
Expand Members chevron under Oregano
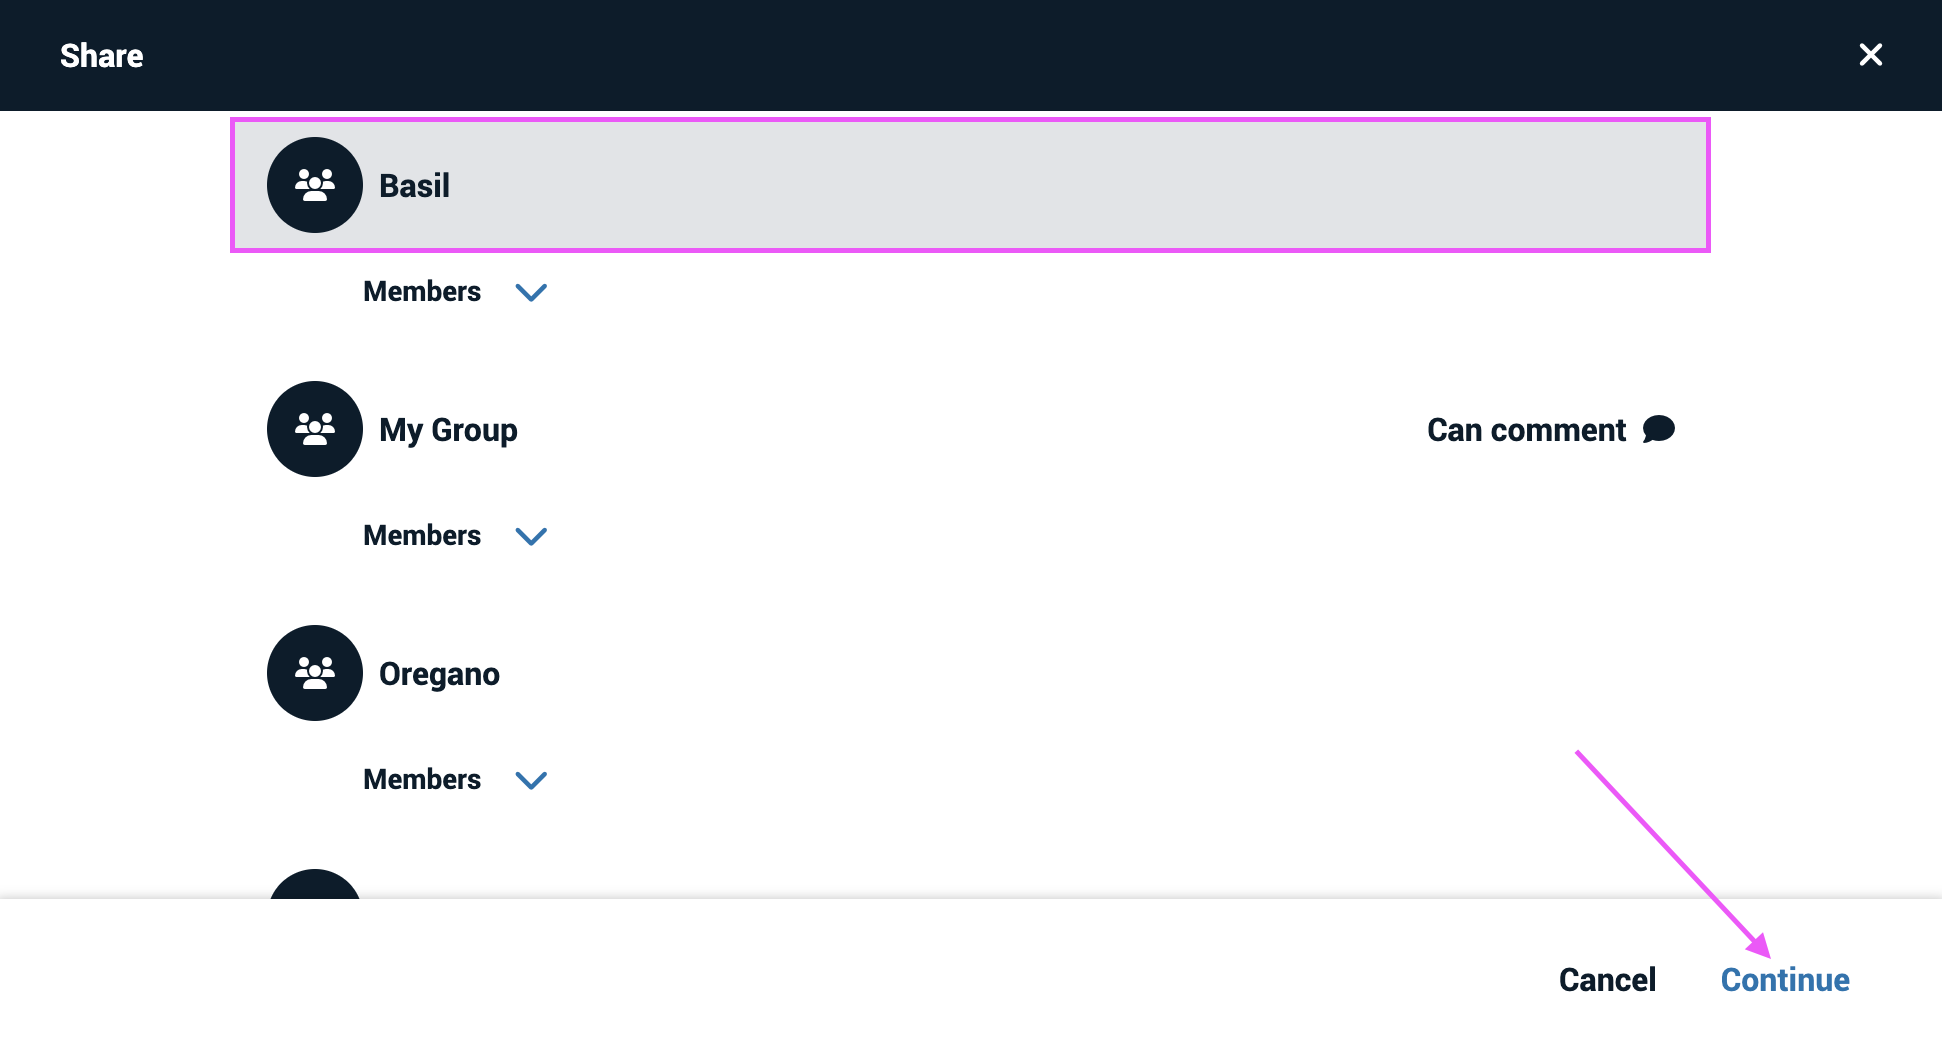tap(531, 780)
